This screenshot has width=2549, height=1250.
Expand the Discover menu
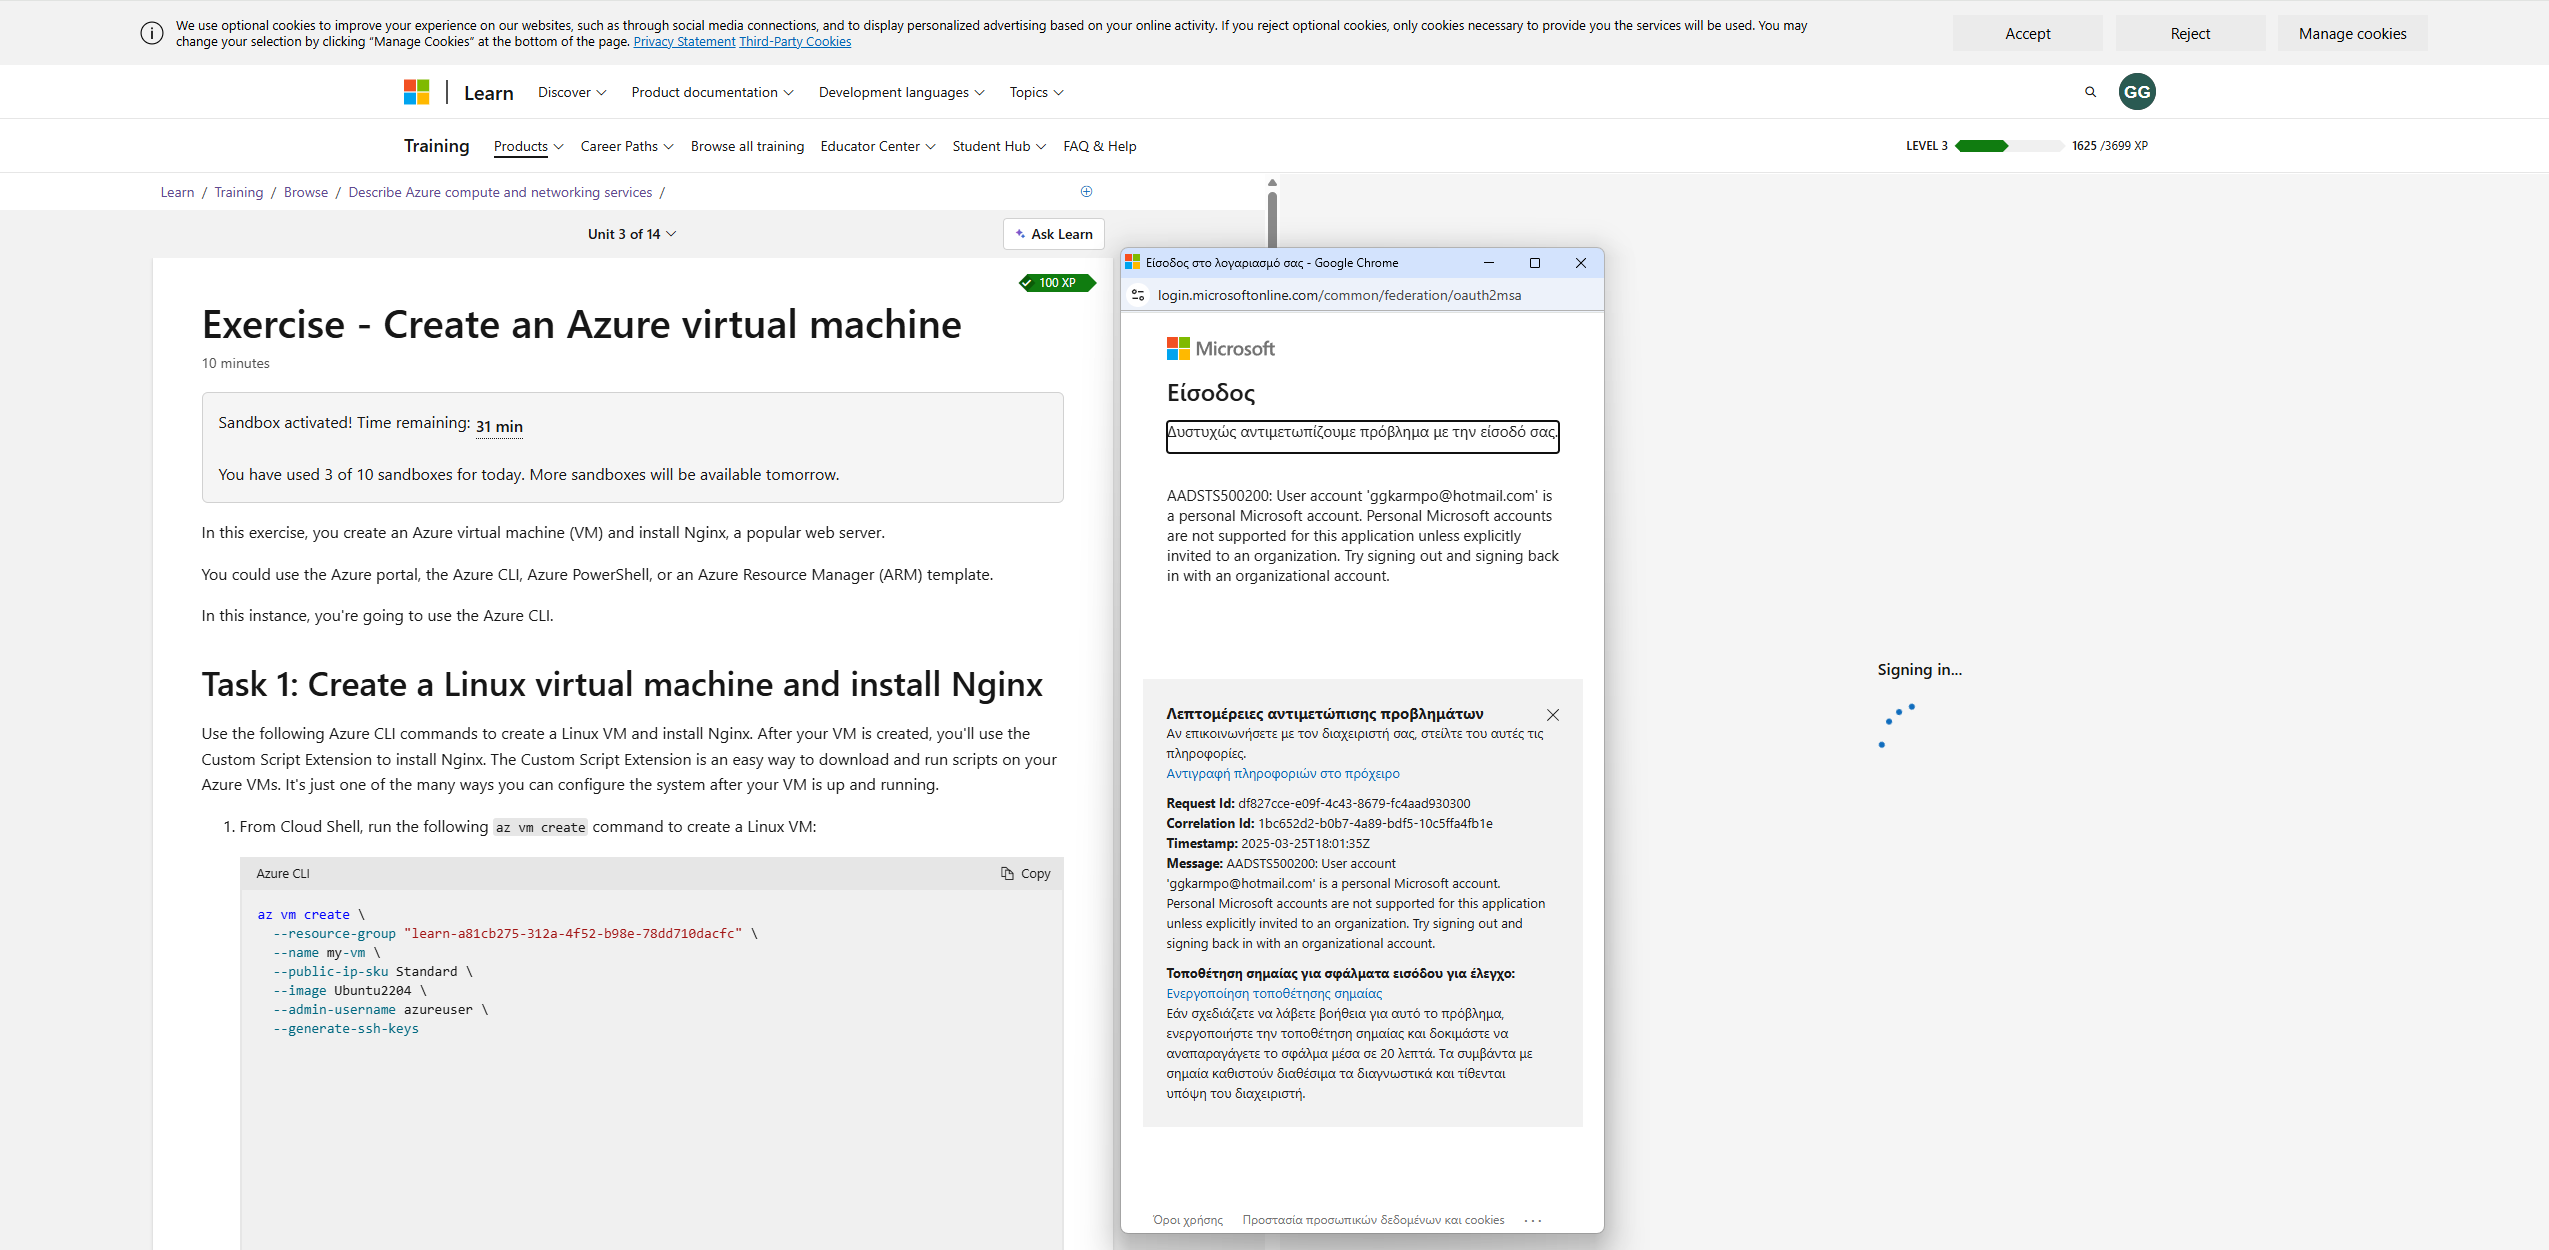point(572,92)
